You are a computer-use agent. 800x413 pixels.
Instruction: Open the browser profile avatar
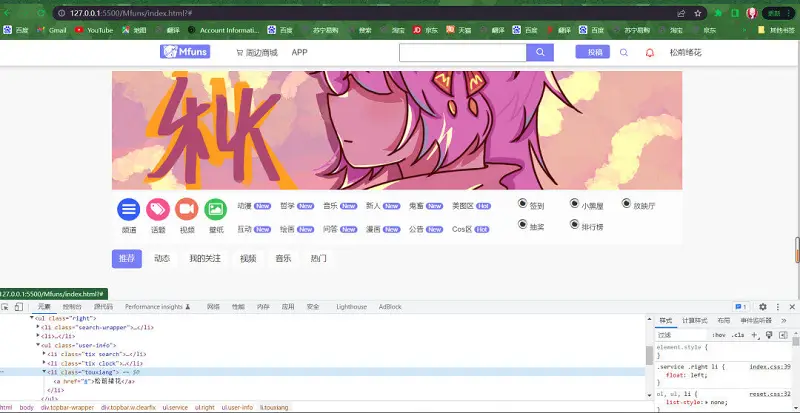pyautogui.click(x=752, y=13)
